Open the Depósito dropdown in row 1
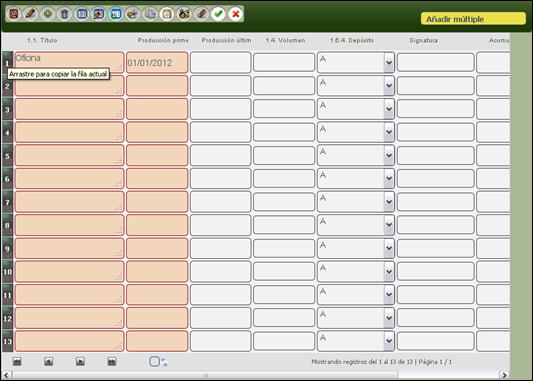 [x=389, y=63]
